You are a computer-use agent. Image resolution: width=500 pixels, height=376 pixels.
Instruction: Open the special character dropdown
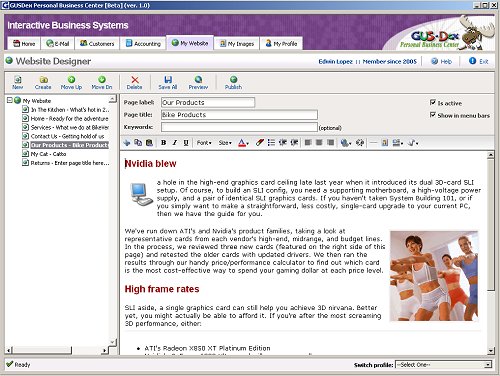pyautogui.click(x=413, y=143)
